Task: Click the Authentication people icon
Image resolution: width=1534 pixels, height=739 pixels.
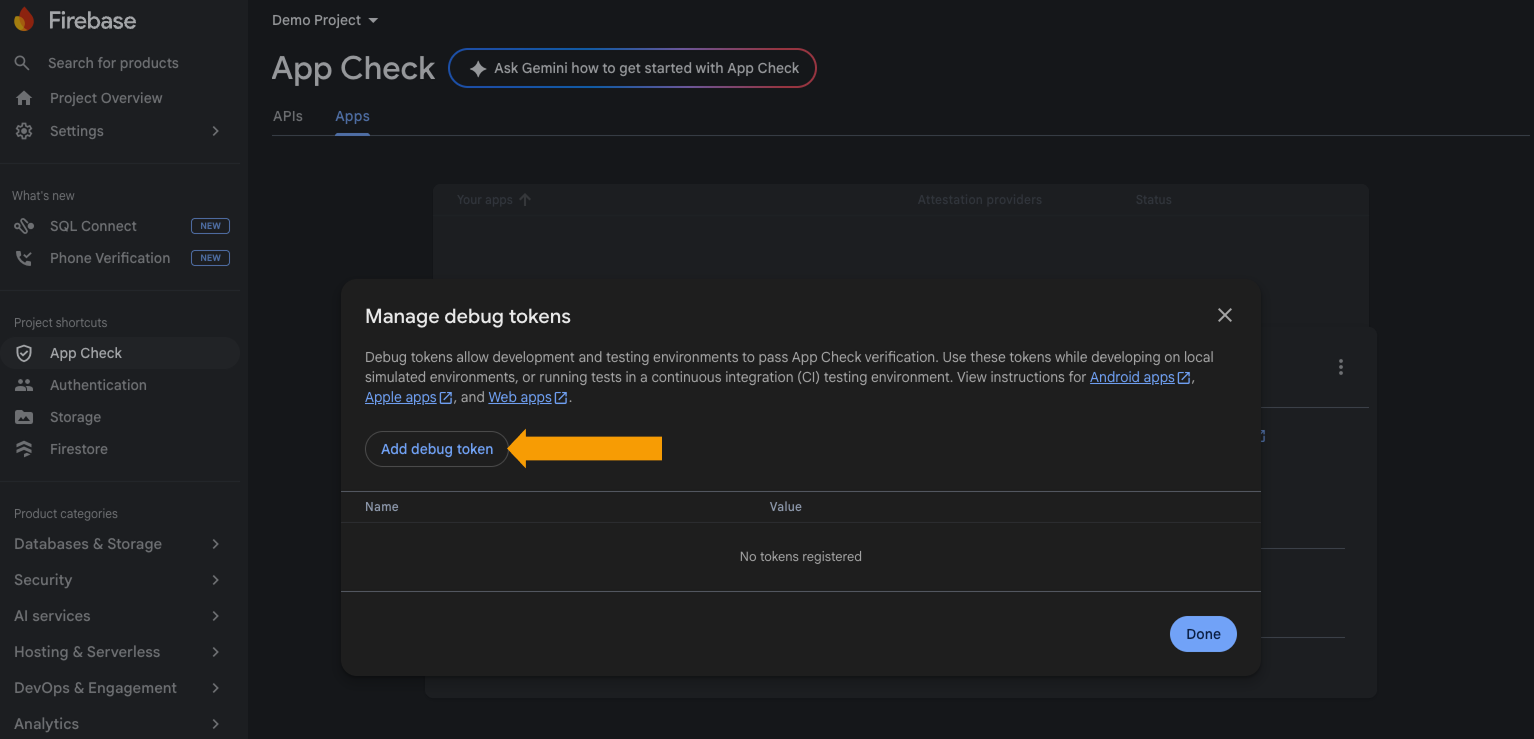Action: [24, 385]
